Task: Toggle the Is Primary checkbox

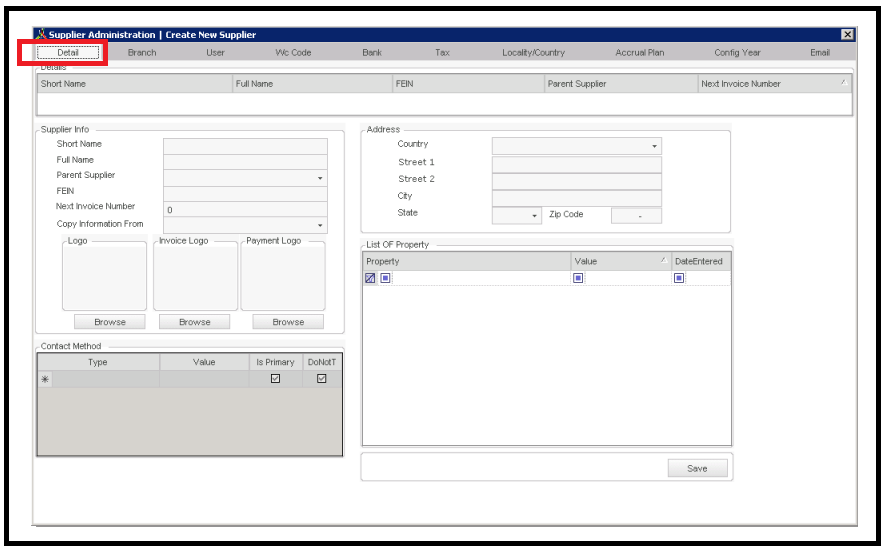Action: 275,379
